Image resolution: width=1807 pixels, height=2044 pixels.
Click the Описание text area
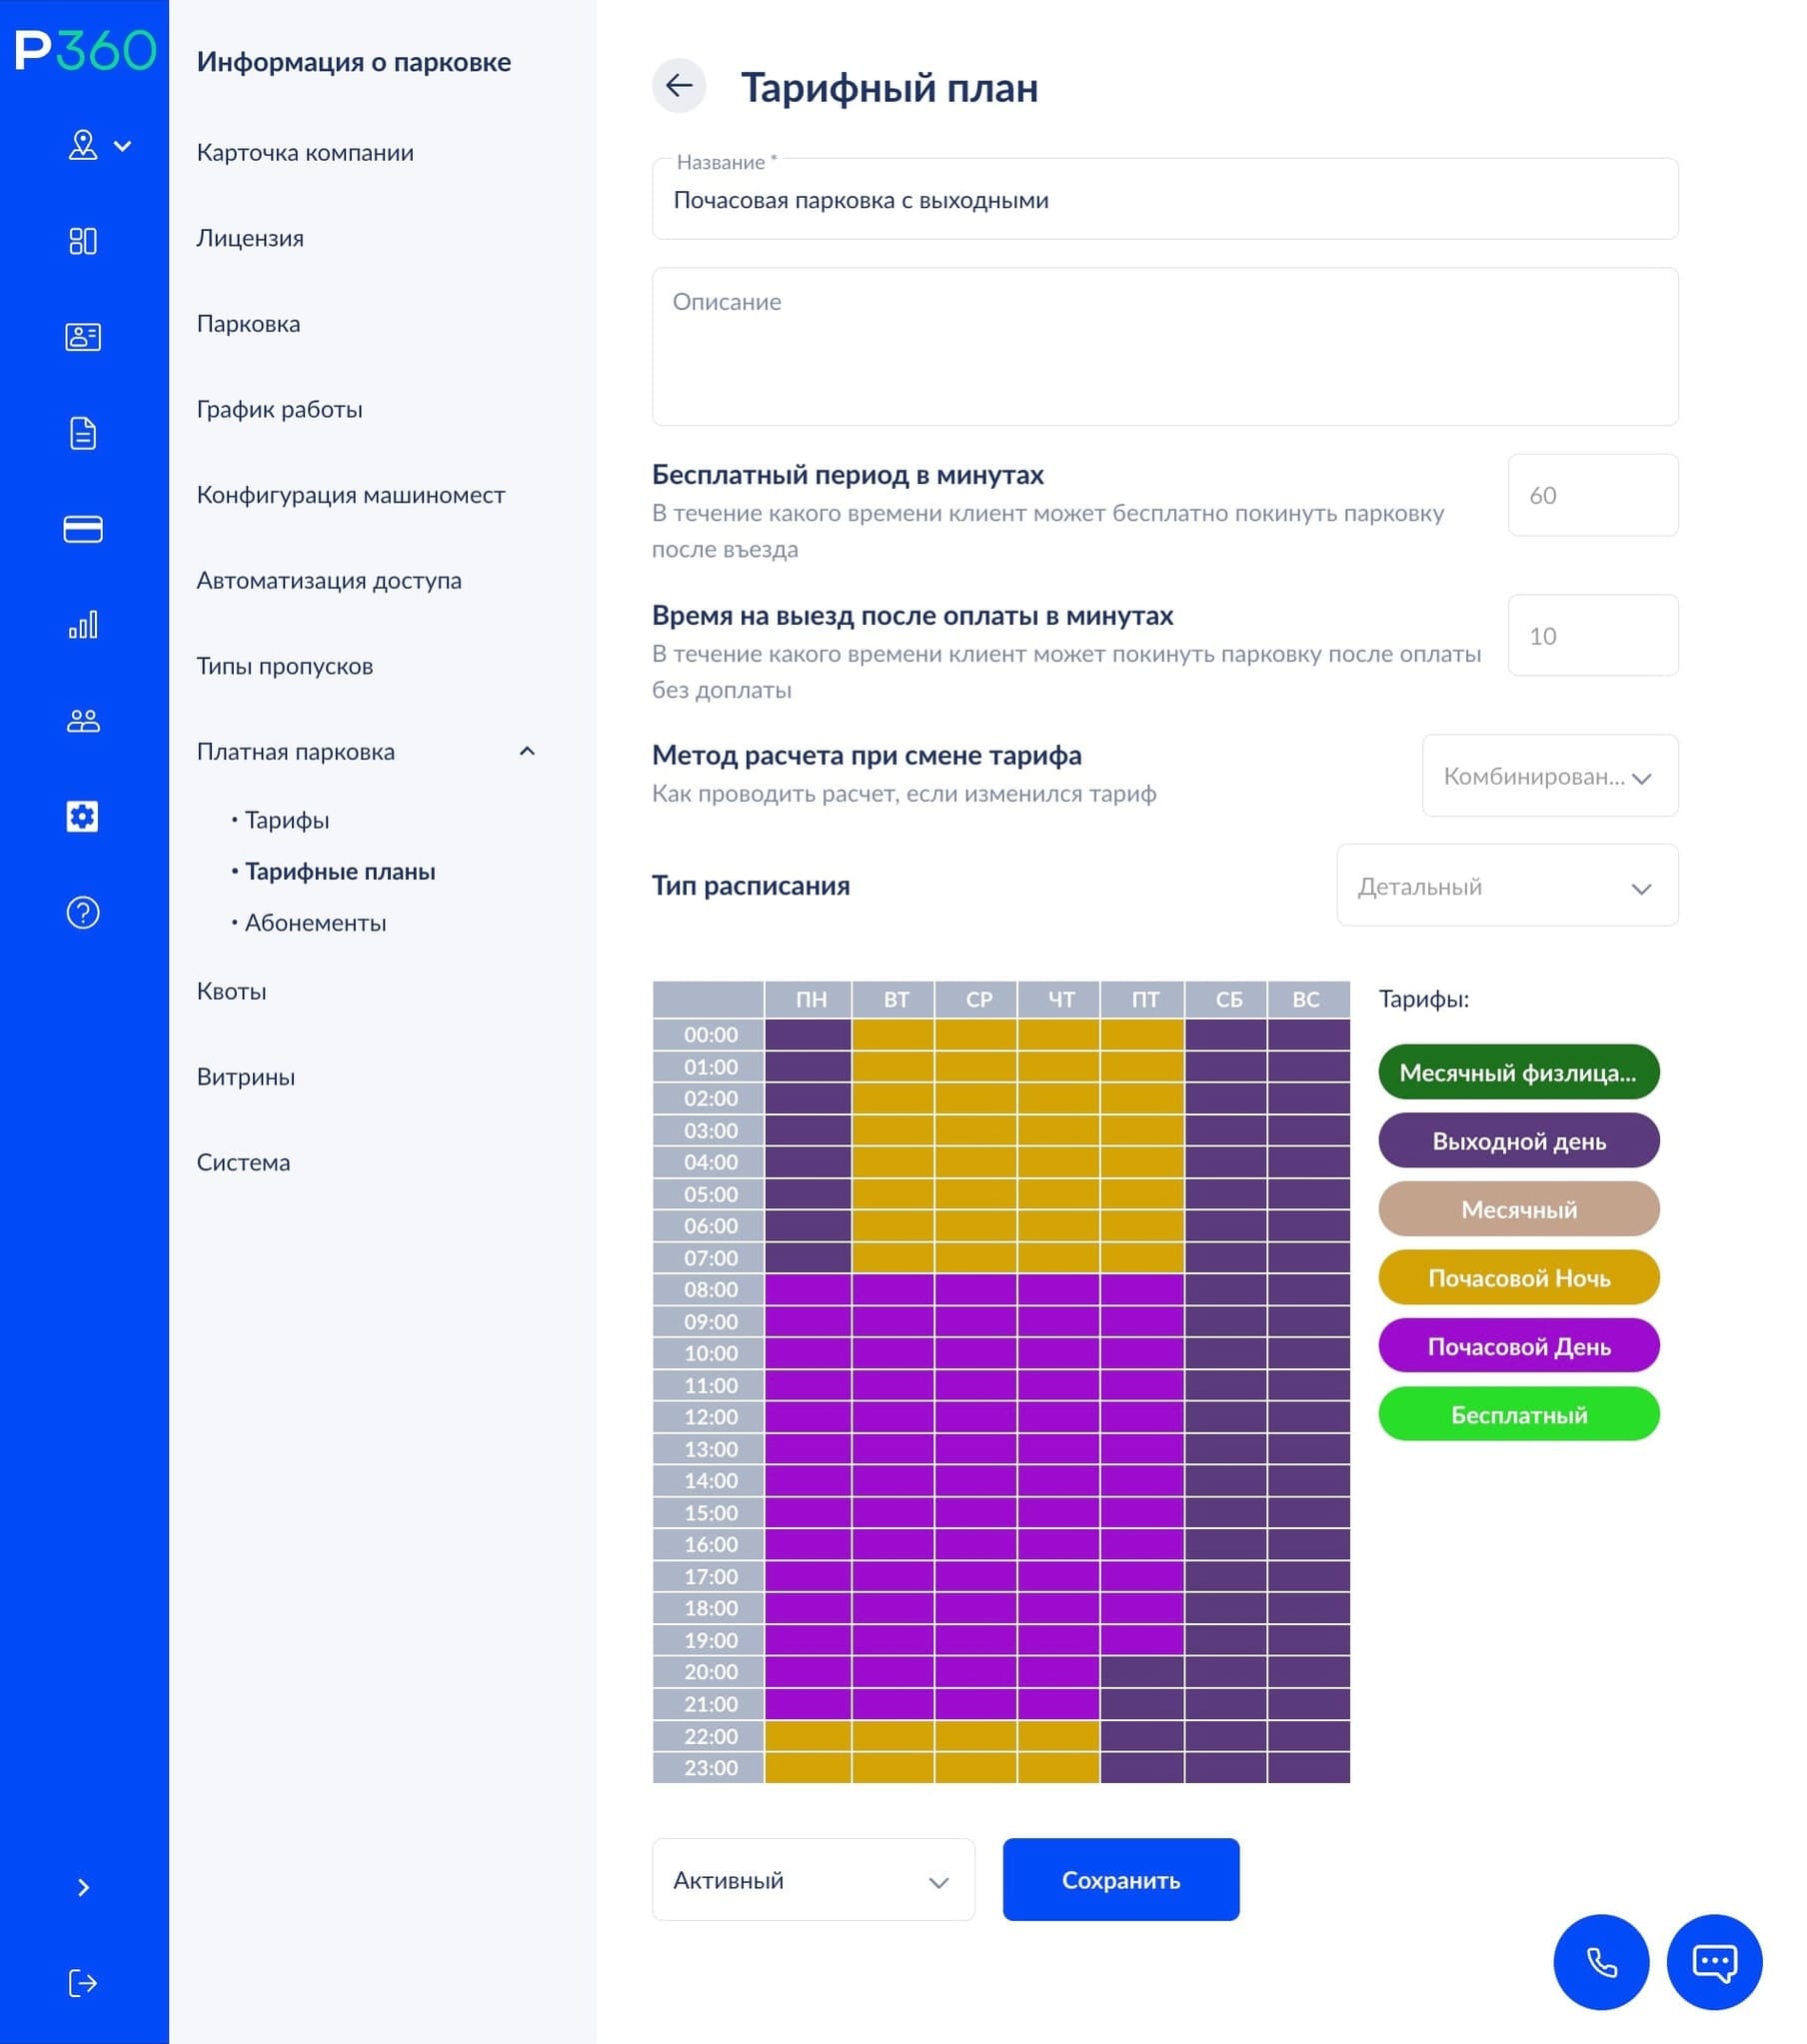(x=1165, y=347)
